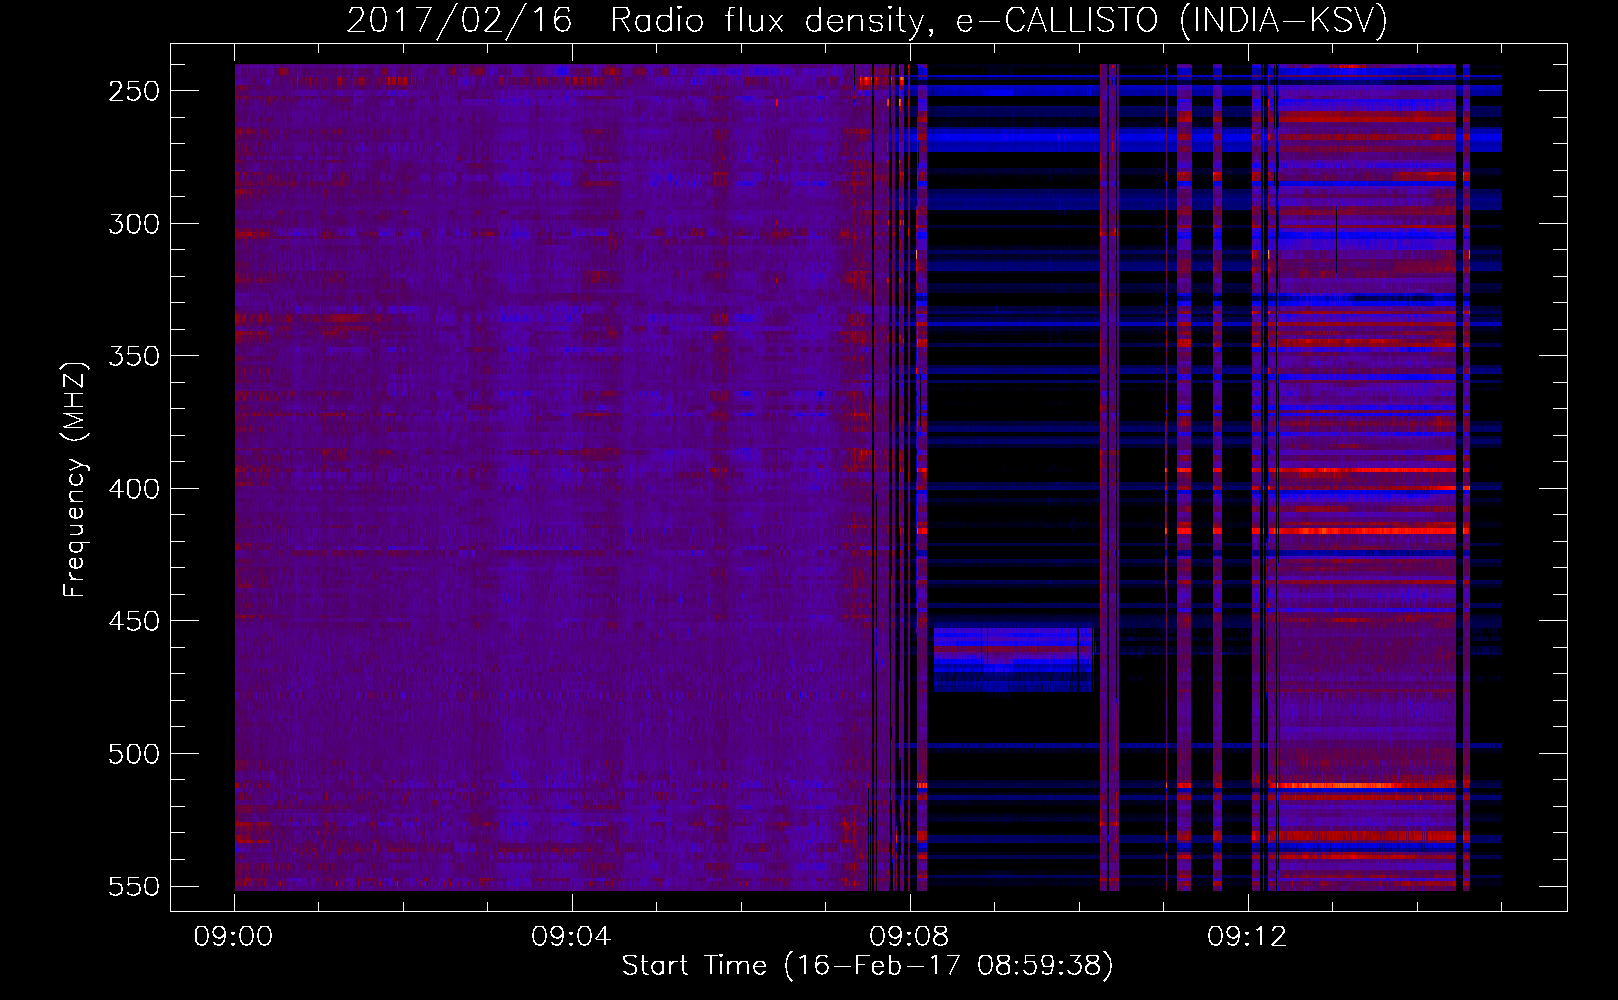
Task: Click the 09:04 time tick label
Action: pos(571,937)
